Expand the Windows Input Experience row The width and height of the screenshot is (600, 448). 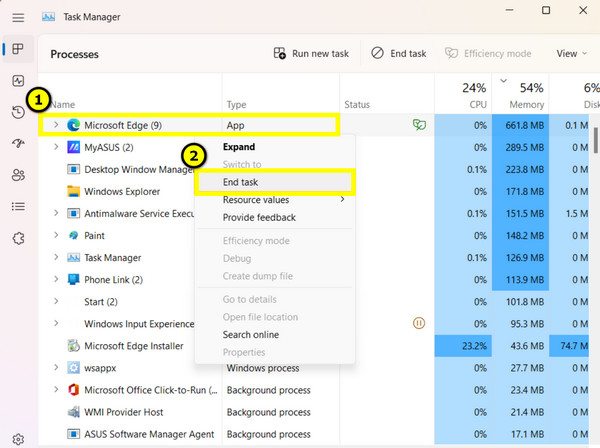[56, 323]
